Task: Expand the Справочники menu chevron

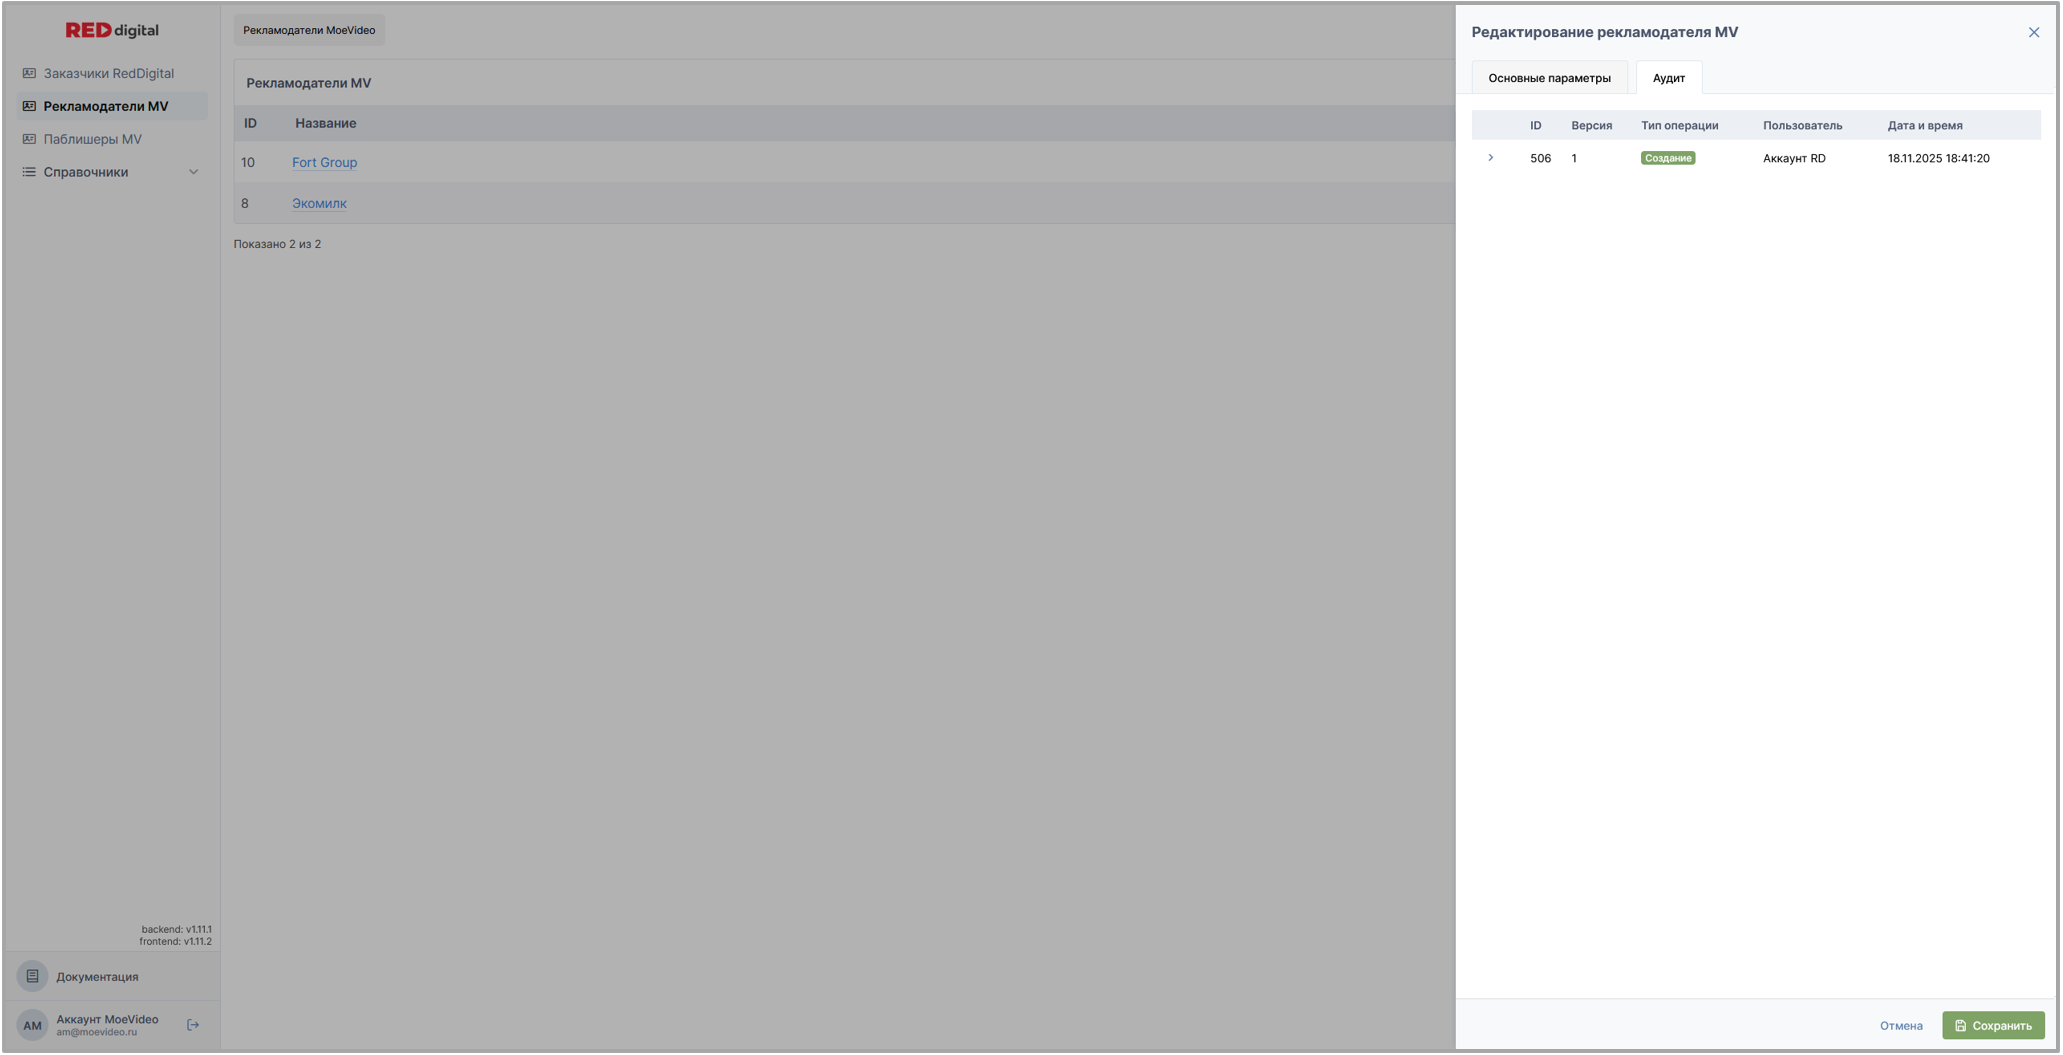Action: (193, 172)
